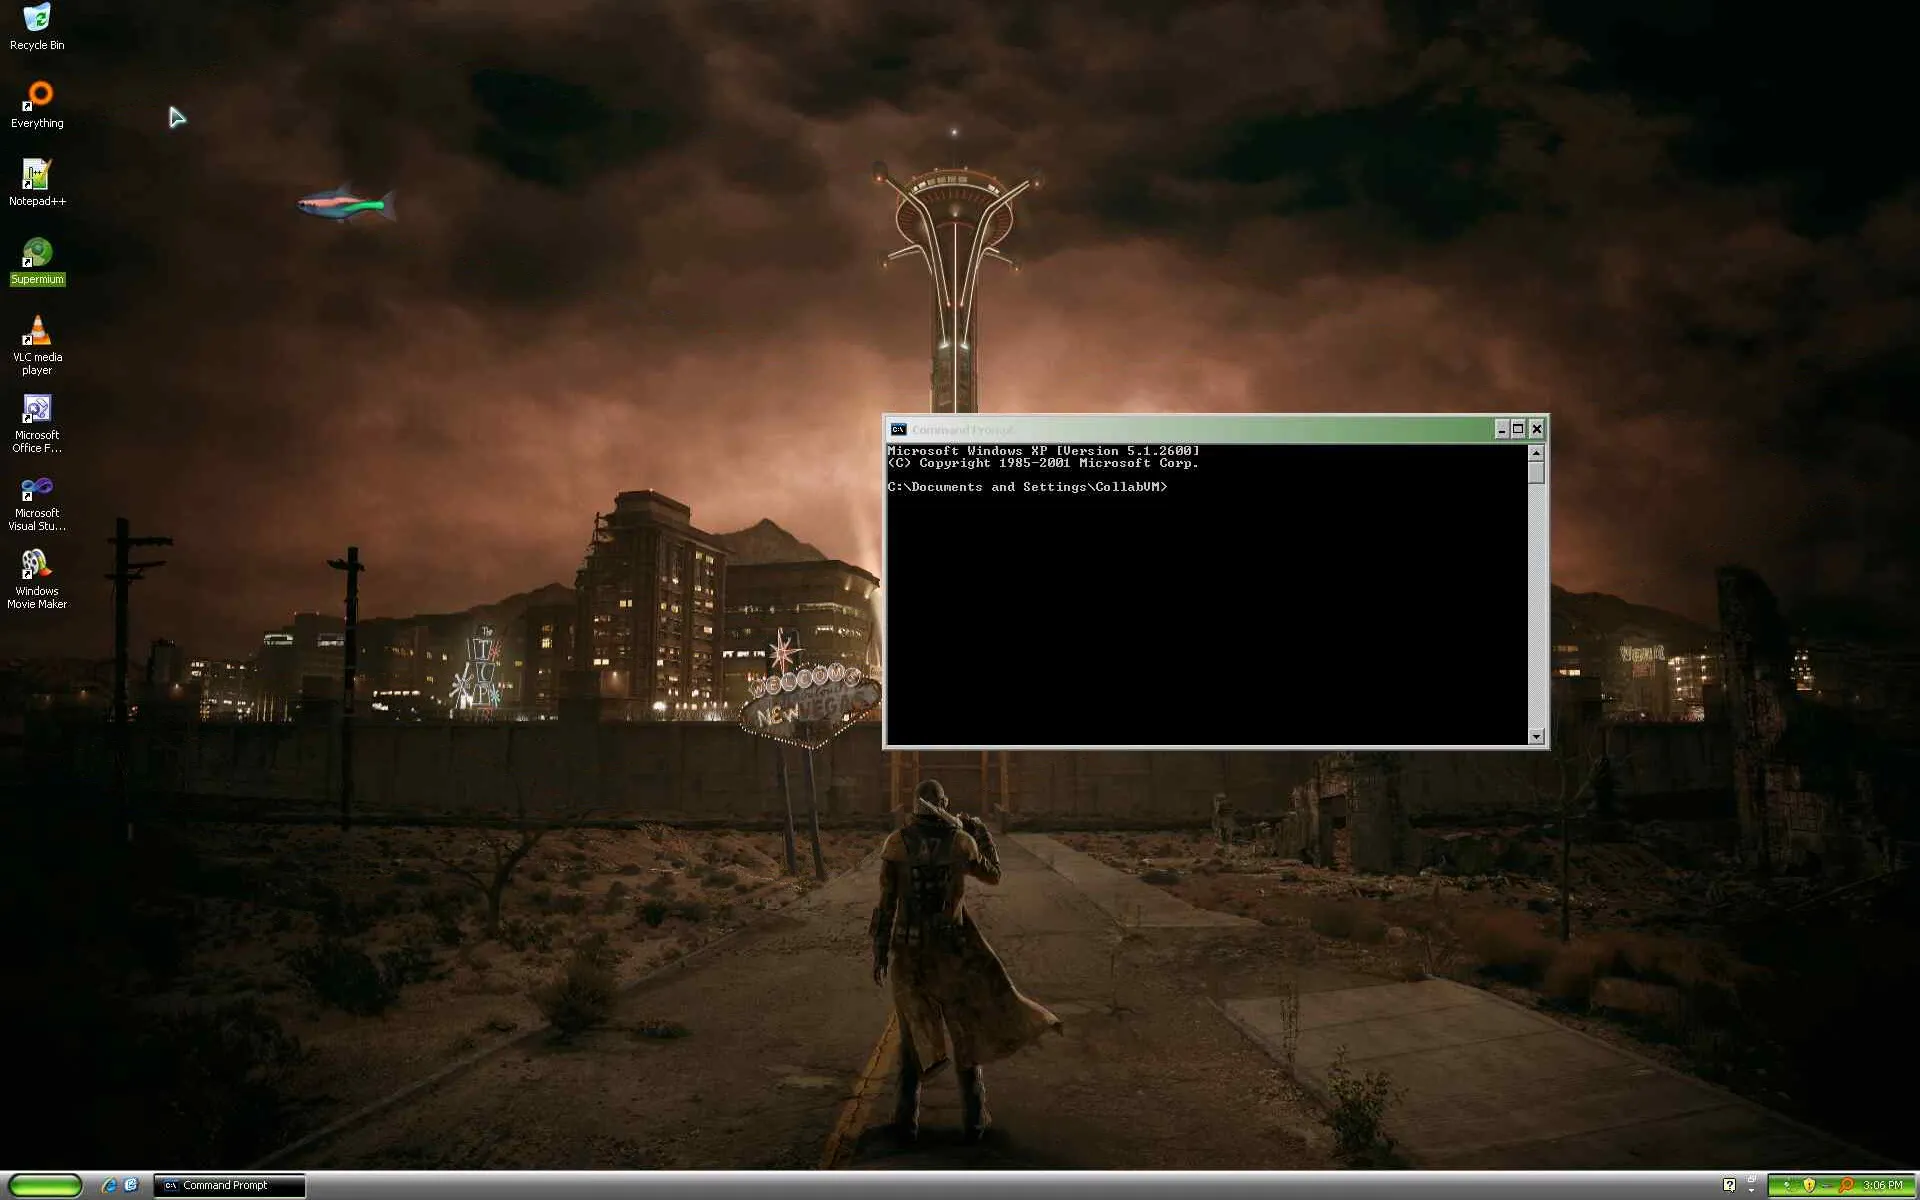Open the green Start button
This screenshot has height=1200, width=1920.
(x=45, y=1186)
